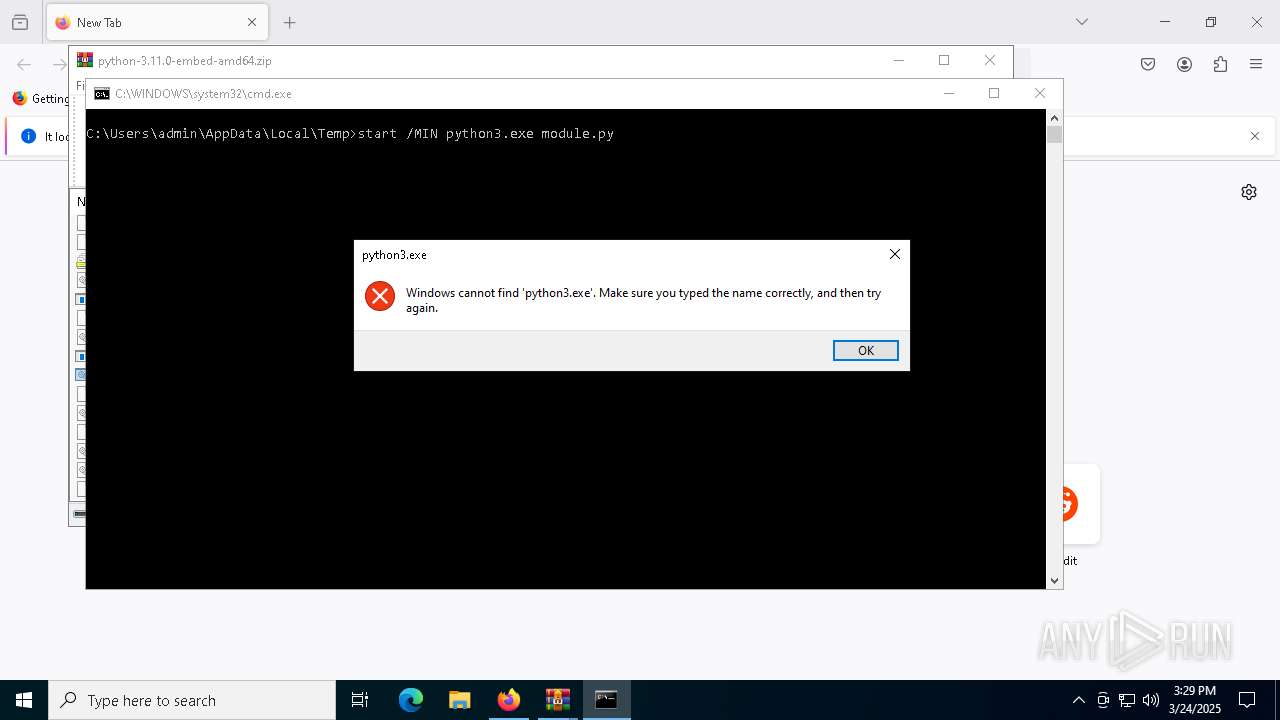Open Firefox application hamburger menu
Screen dimensions: 1280x720
(x=1256, y=64)
